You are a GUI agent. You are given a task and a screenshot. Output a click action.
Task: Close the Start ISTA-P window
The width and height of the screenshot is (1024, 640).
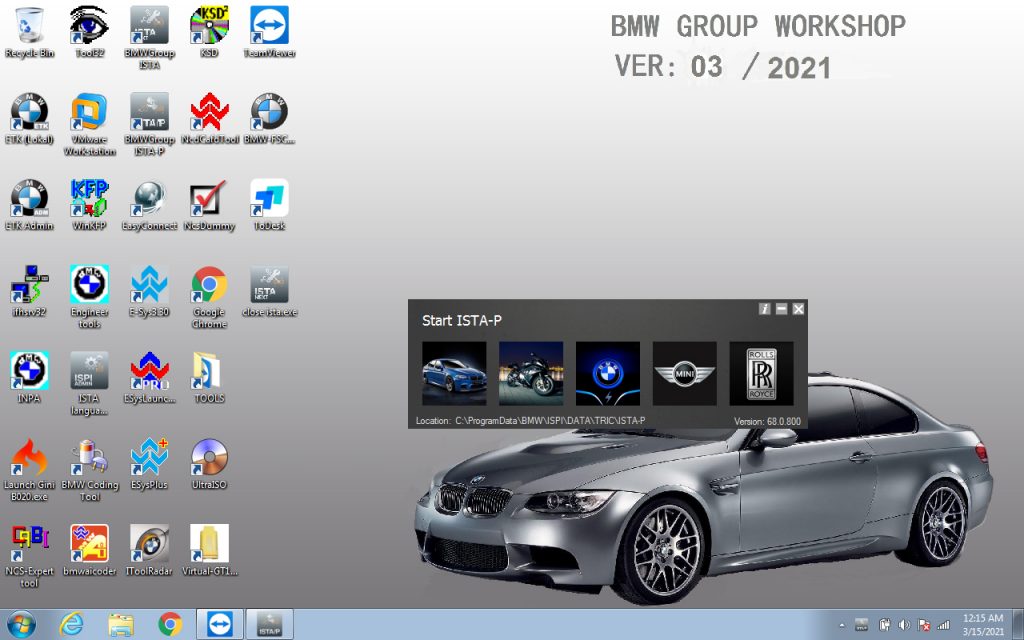(x=798, y=309)
